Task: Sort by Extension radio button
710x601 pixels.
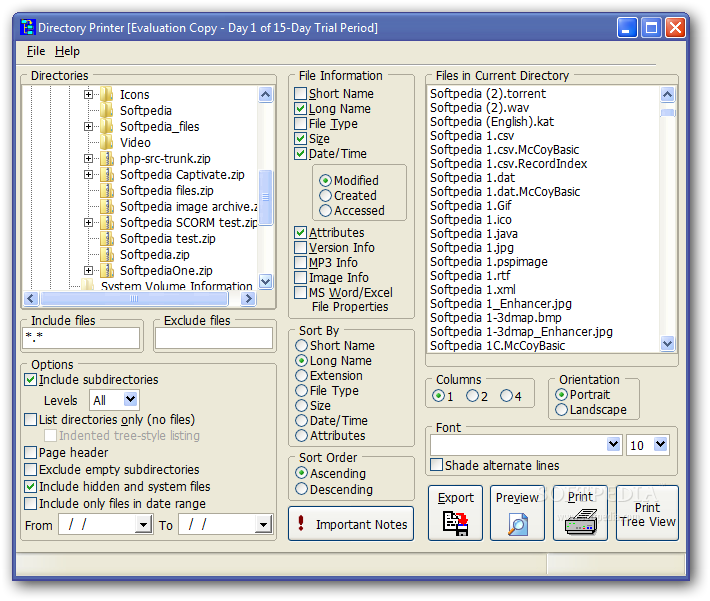Action: coord(301,375)
